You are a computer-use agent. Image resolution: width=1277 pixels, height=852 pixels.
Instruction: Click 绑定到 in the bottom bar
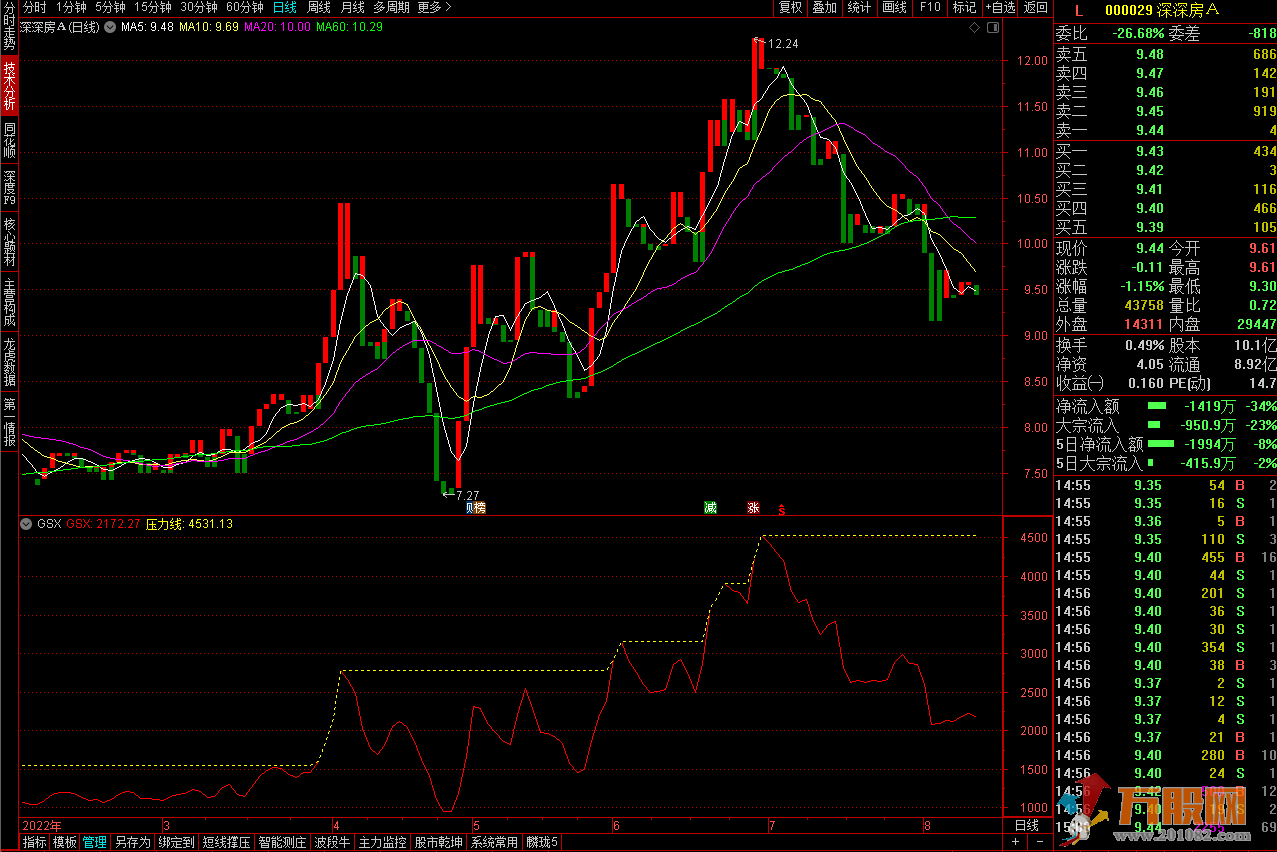tap(177, 842)
